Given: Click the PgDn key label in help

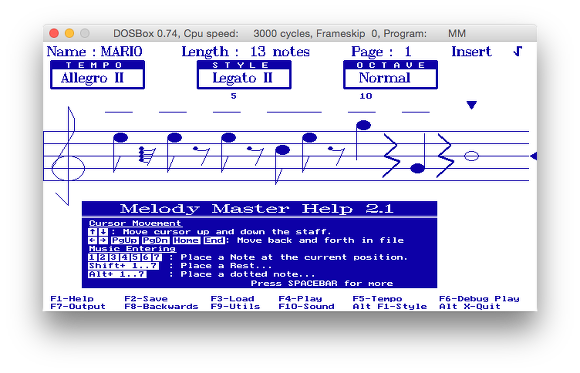Looking at the screenshot, I should click(x=155, y=240).
